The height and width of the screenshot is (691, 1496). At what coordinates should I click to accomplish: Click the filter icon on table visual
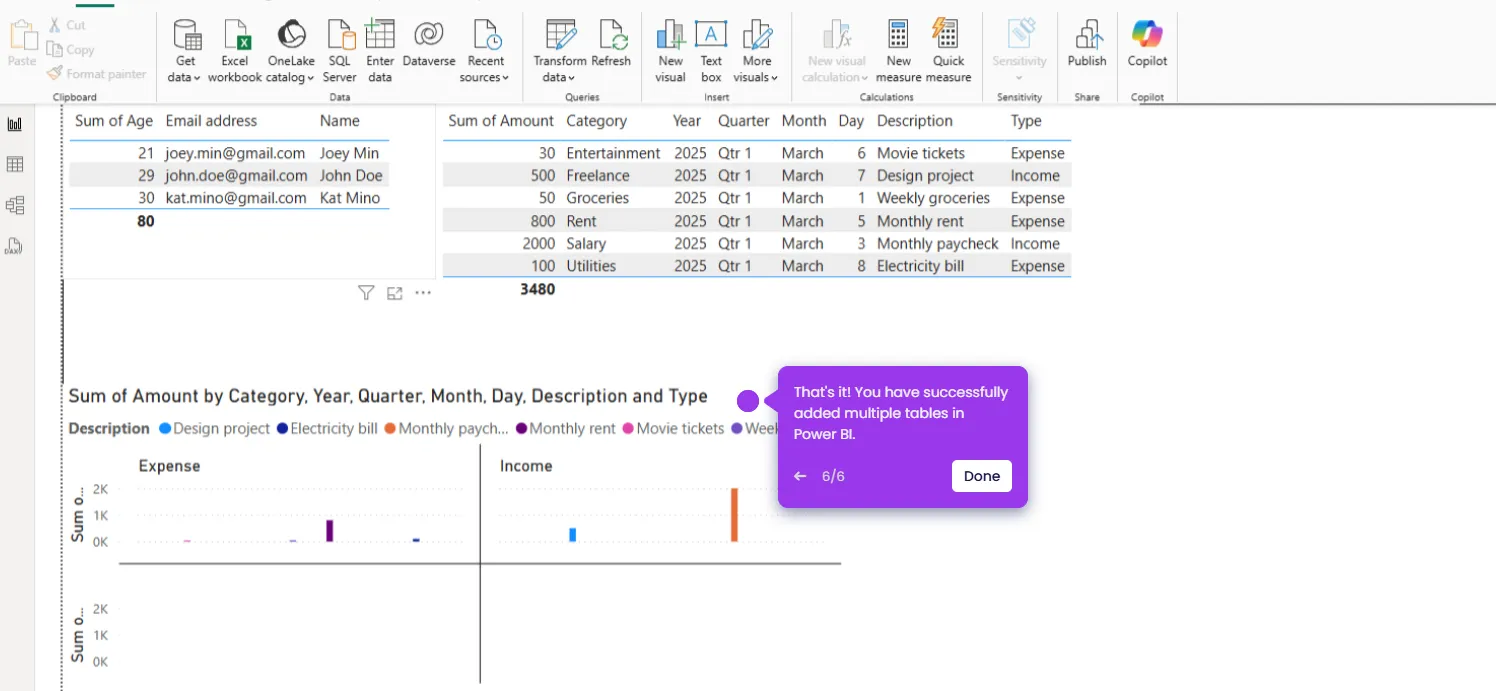tap(366, 293)
